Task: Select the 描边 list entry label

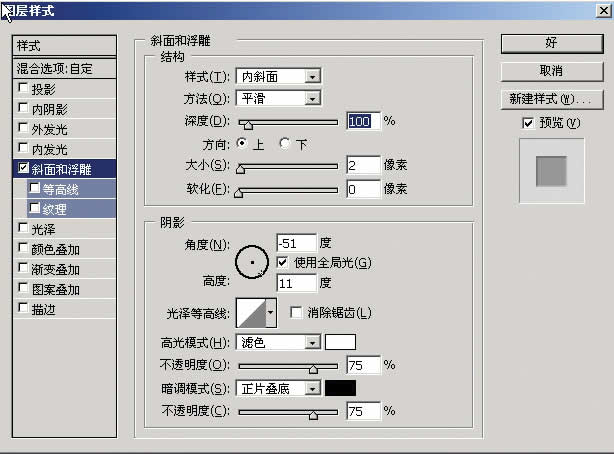Action: tap(43, 309)
